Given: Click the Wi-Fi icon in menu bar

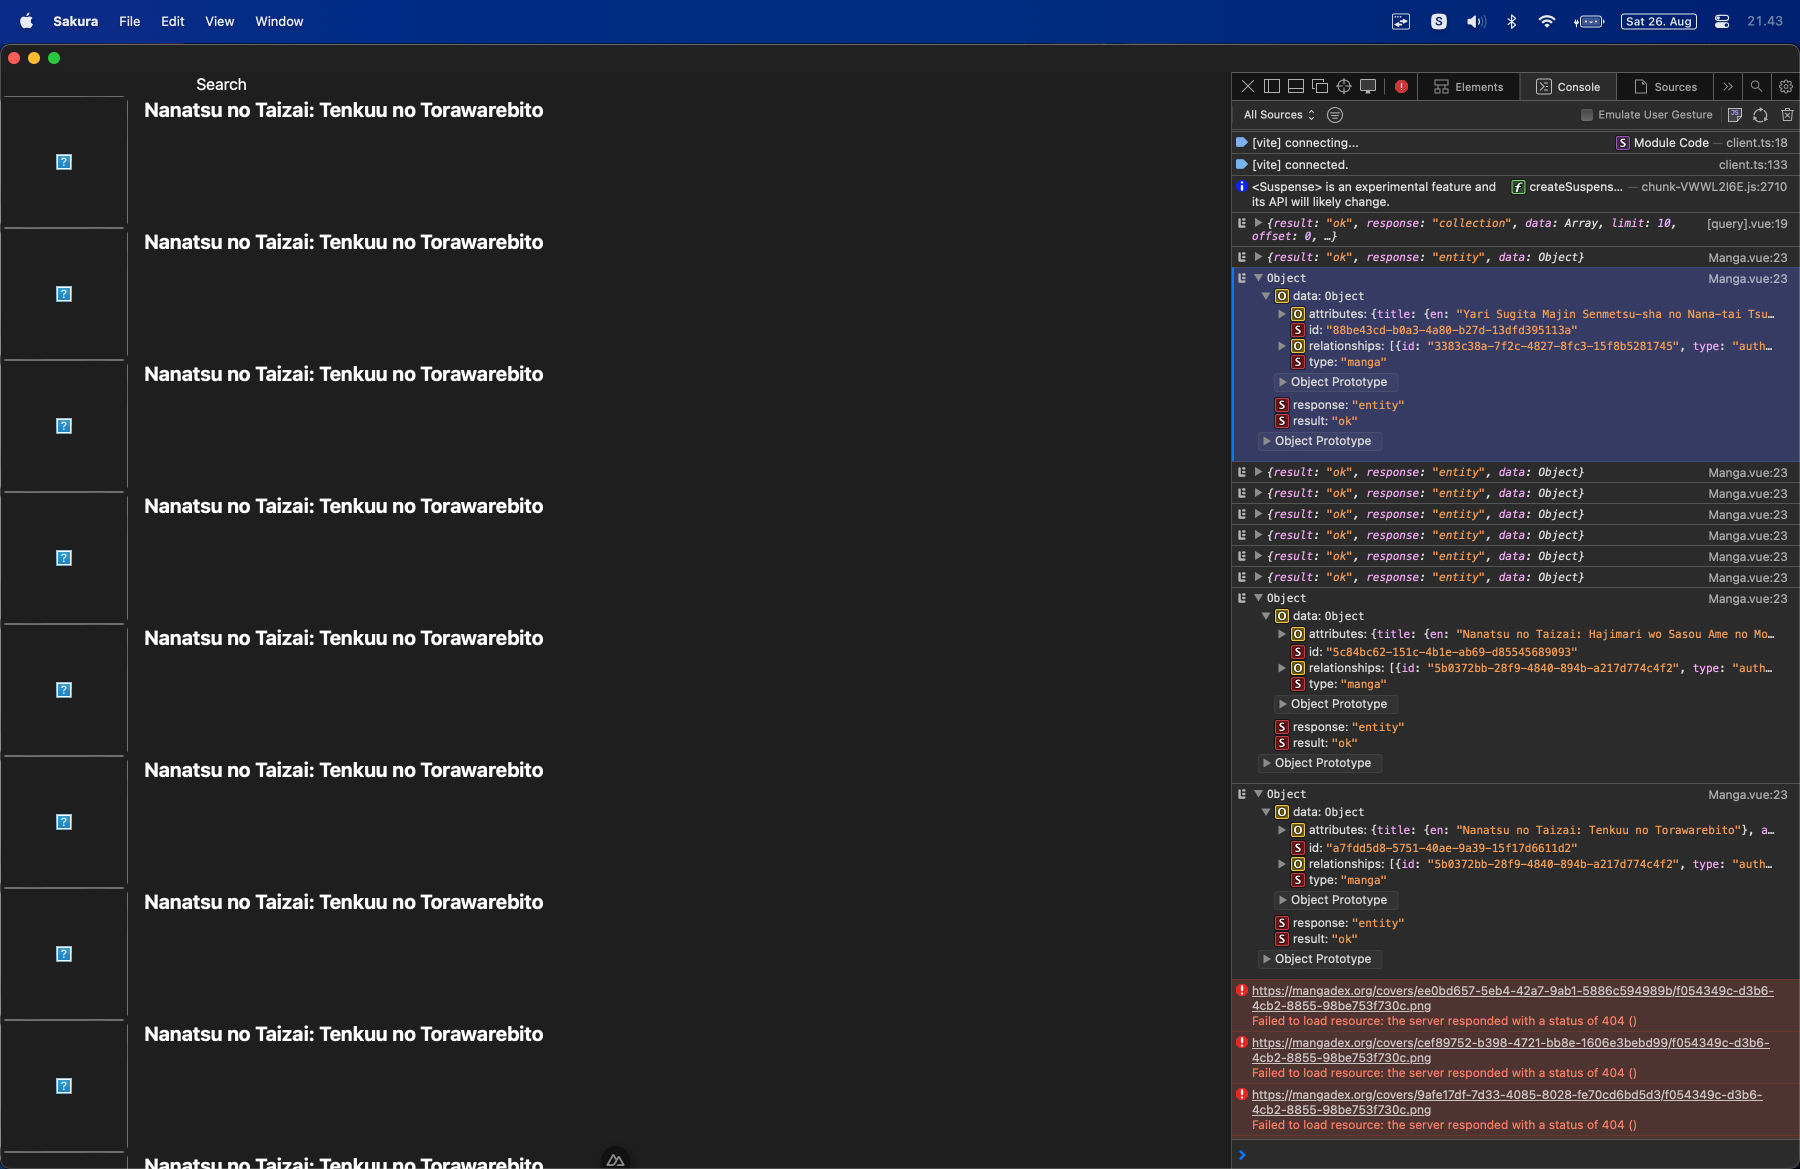Looking at the screenshot, I should pos(1547,21).
